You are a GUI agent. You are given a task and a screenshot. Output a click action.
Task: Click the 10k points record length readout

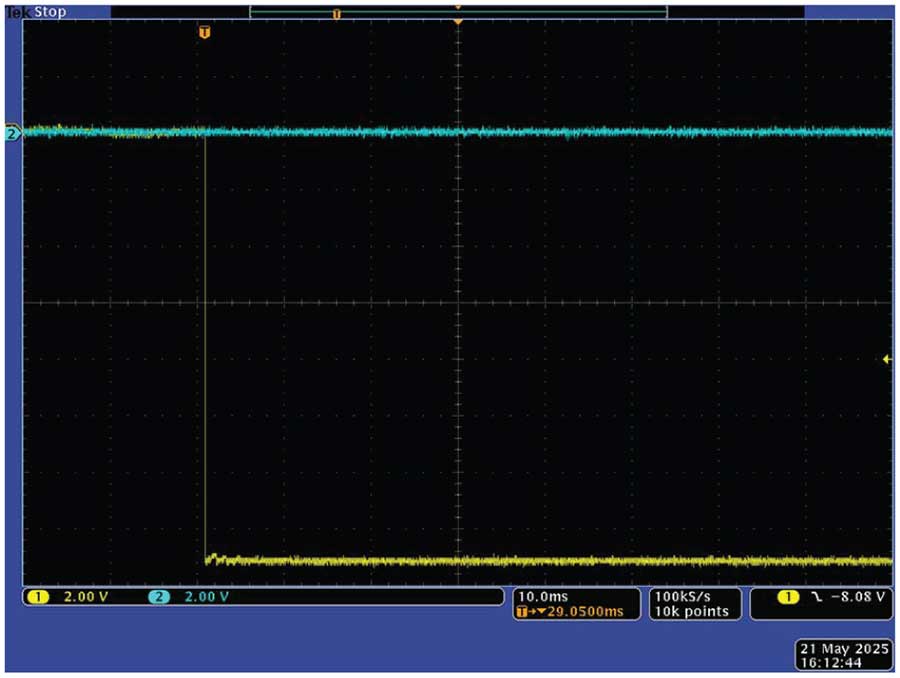click(x=690, y=611)
